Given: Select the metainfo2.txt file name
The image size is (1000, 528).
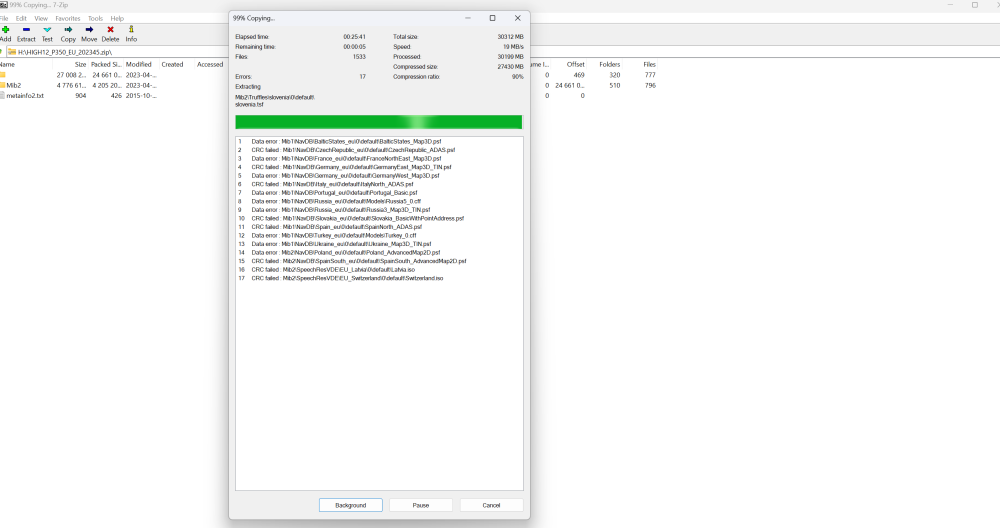Looking at the screenshot, I should [x=25, y=96].
